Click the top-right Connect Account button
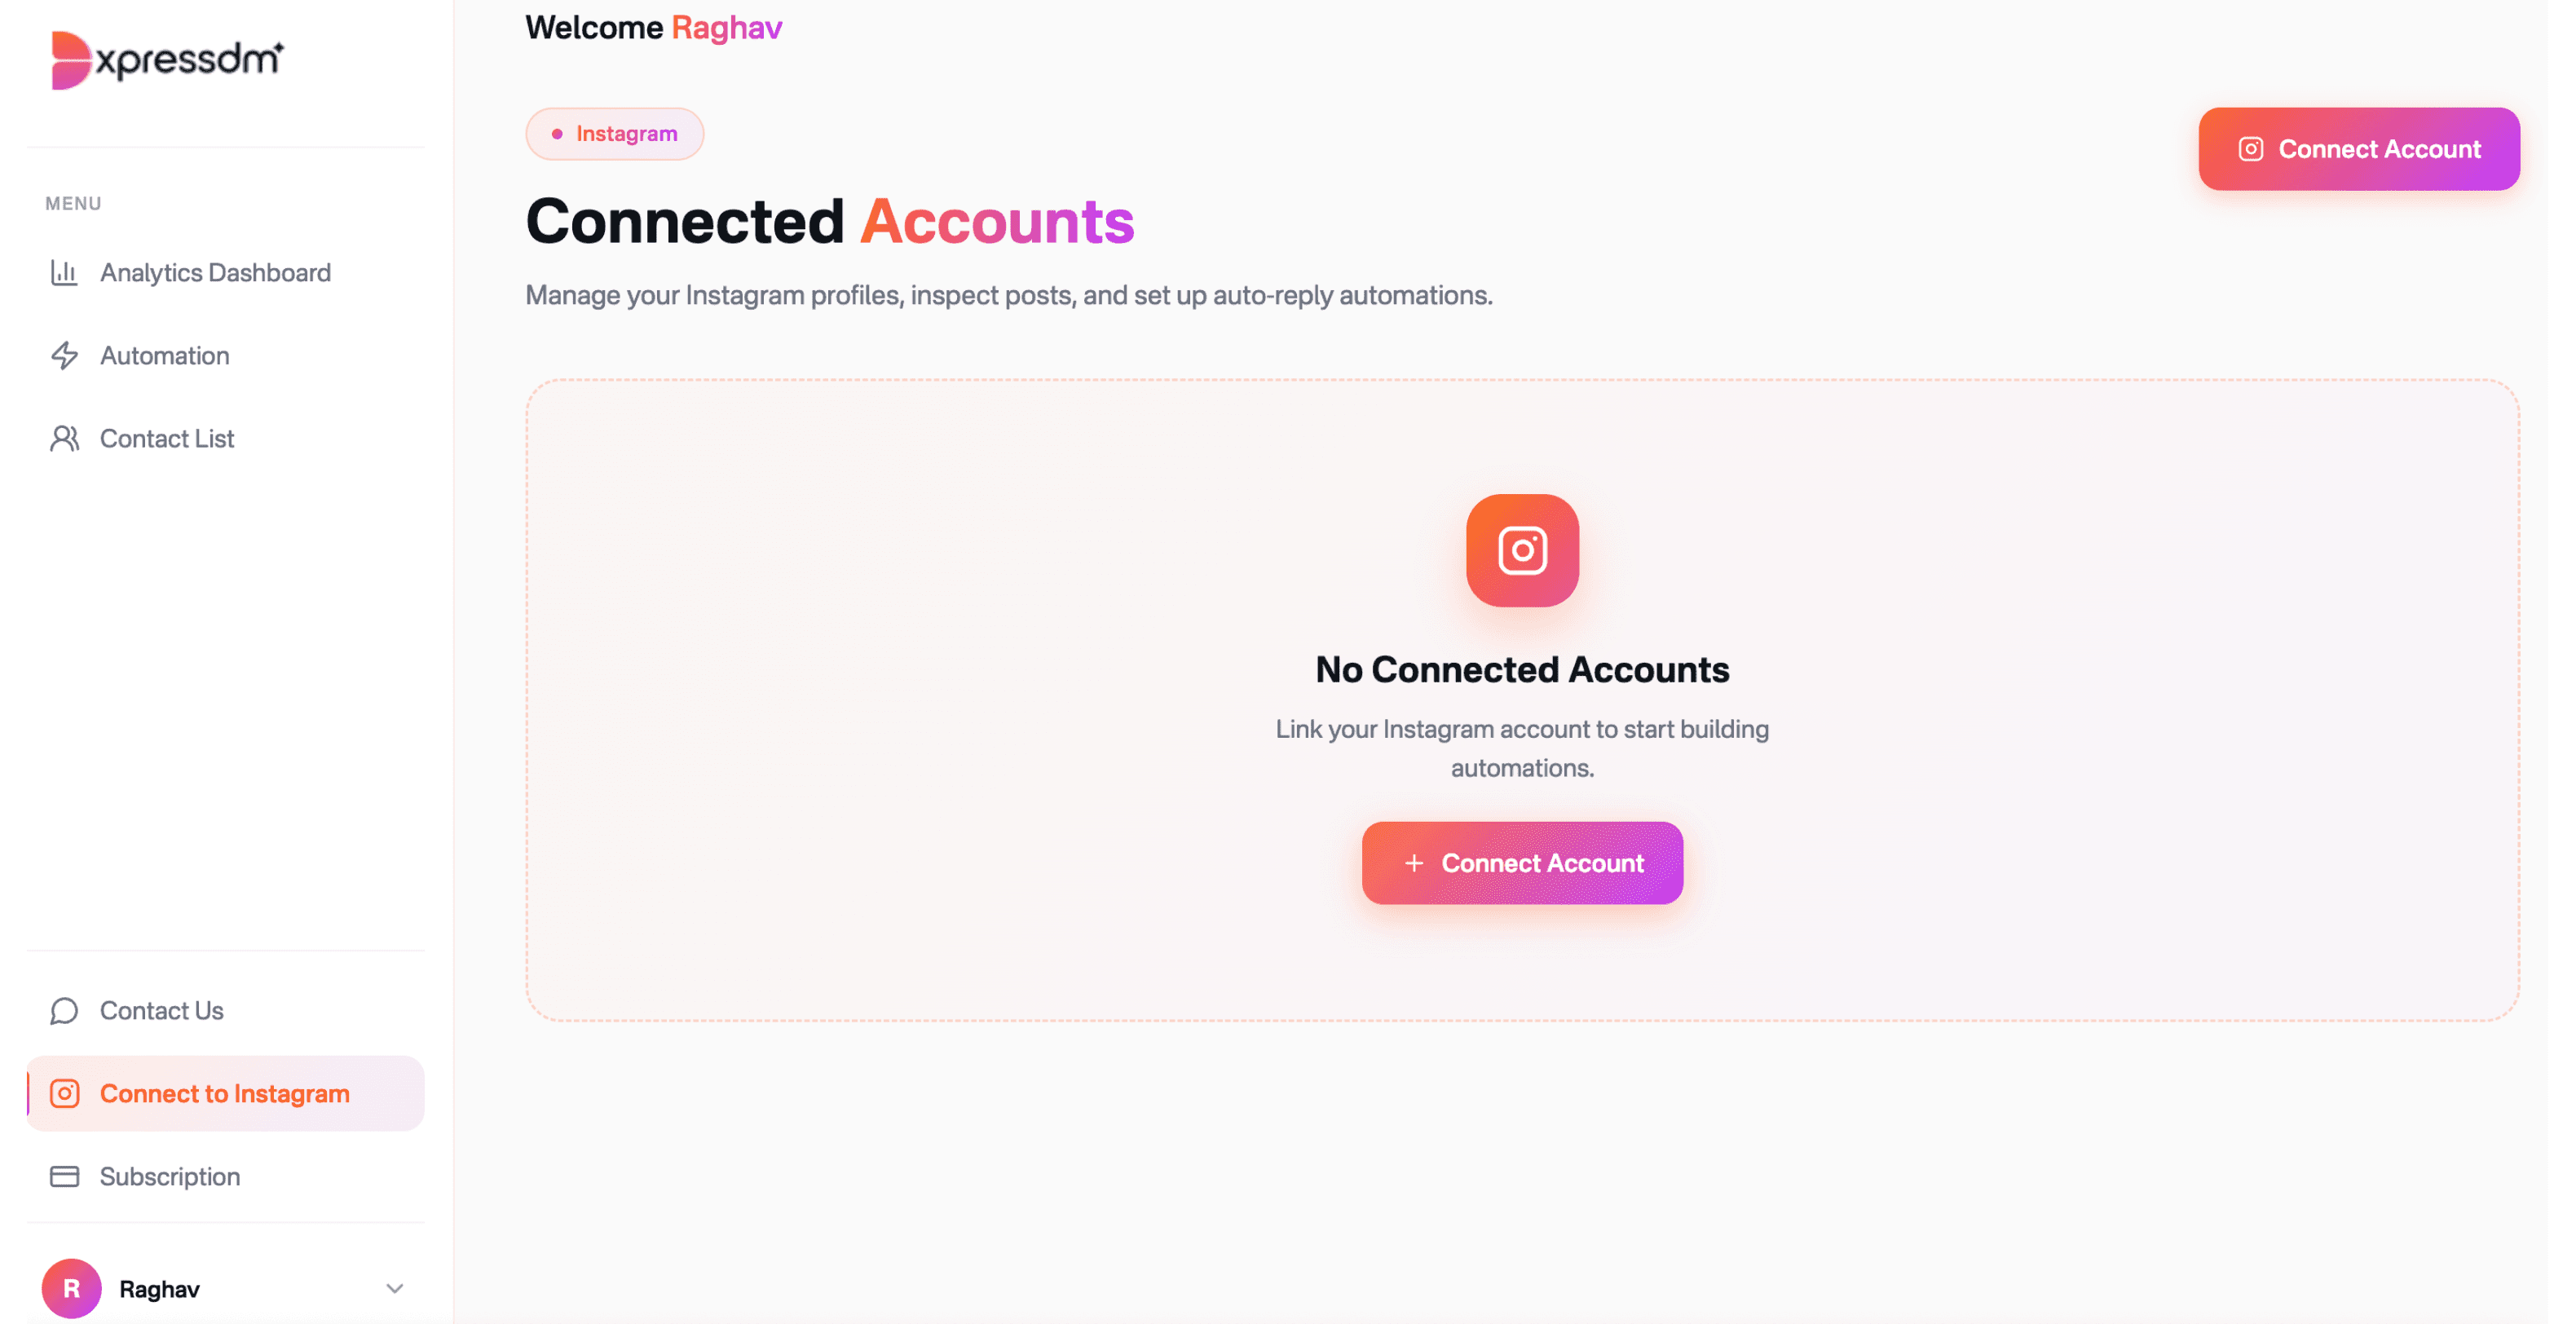This screenshot has width=2576, height=1324. coord(2358,149)
